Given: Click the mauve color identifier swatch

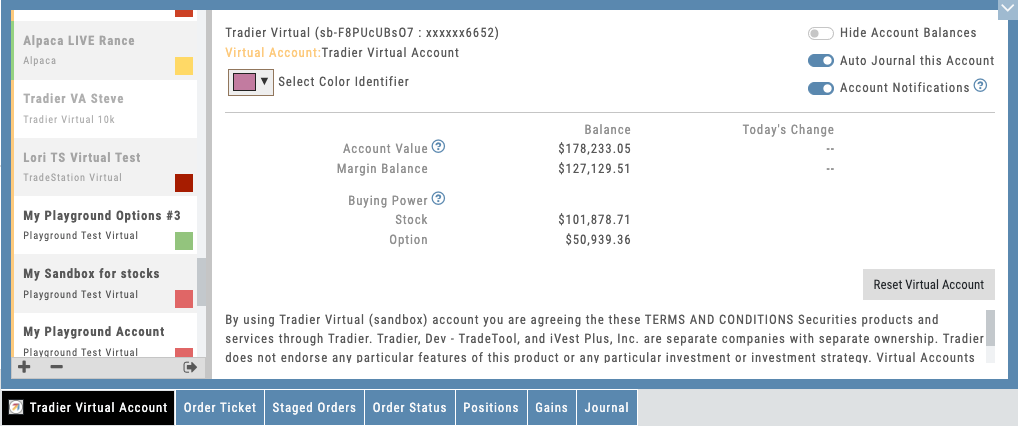Looking at the screenshot, I should pyautogui.click(x=243, y=82).
